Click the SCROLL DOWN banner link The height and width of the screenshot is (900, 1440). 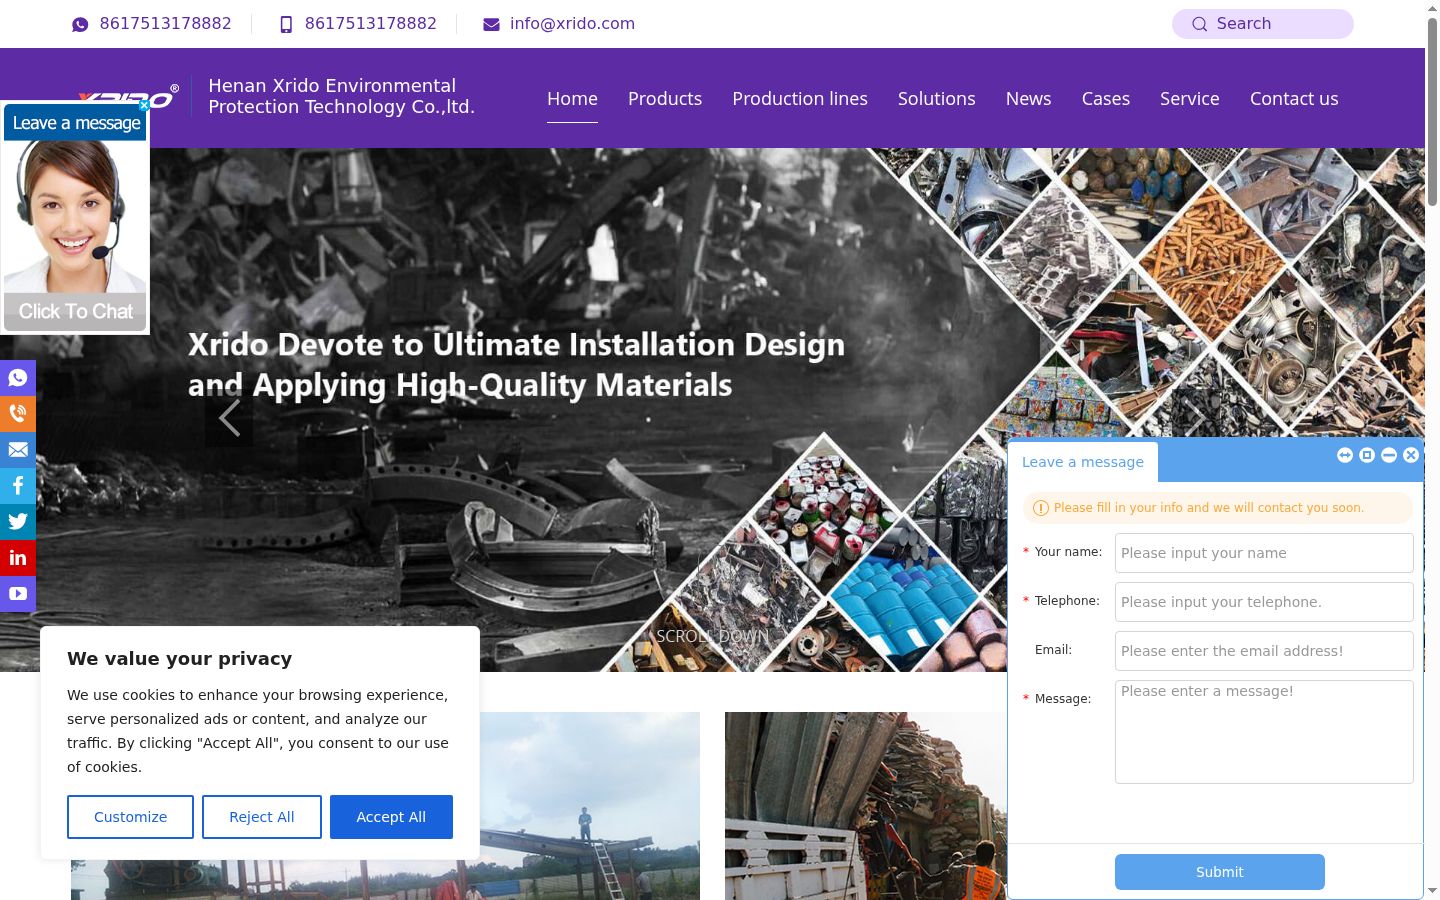713,636
